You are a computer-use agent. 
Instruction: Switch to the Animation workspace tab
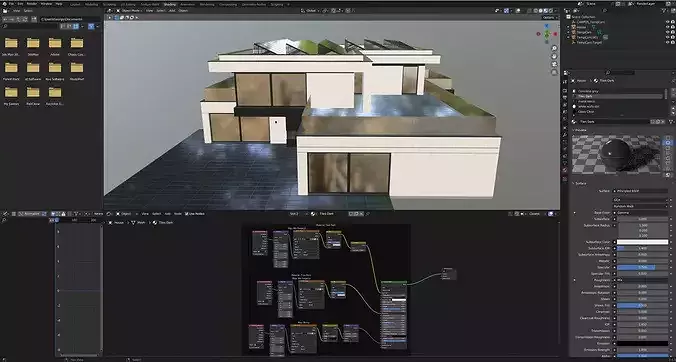tap(188, 4)
